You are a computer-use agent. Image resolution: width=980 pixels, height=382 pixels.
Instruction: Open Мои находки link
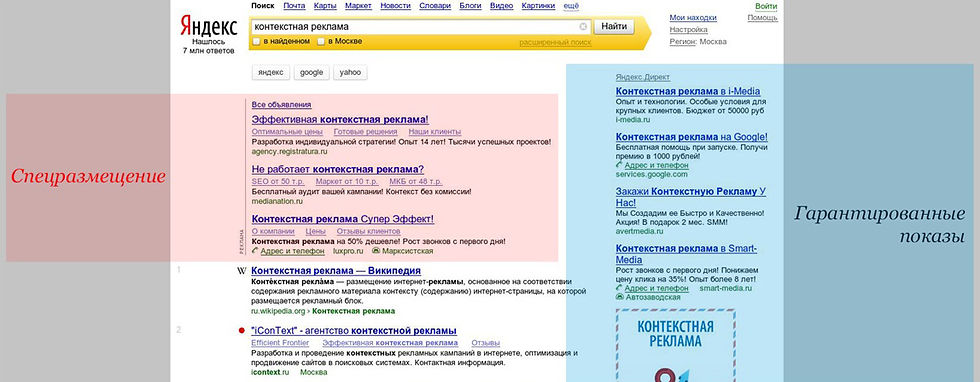pyautogui.click(x=693, y=18)
